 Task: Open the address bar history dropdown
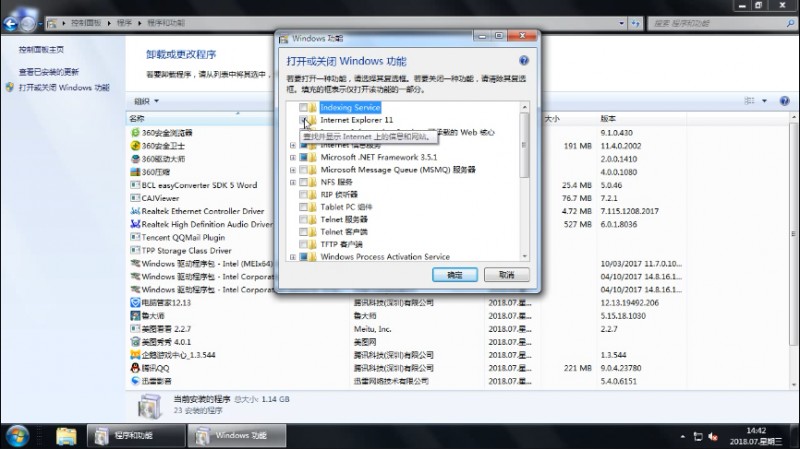621,23
